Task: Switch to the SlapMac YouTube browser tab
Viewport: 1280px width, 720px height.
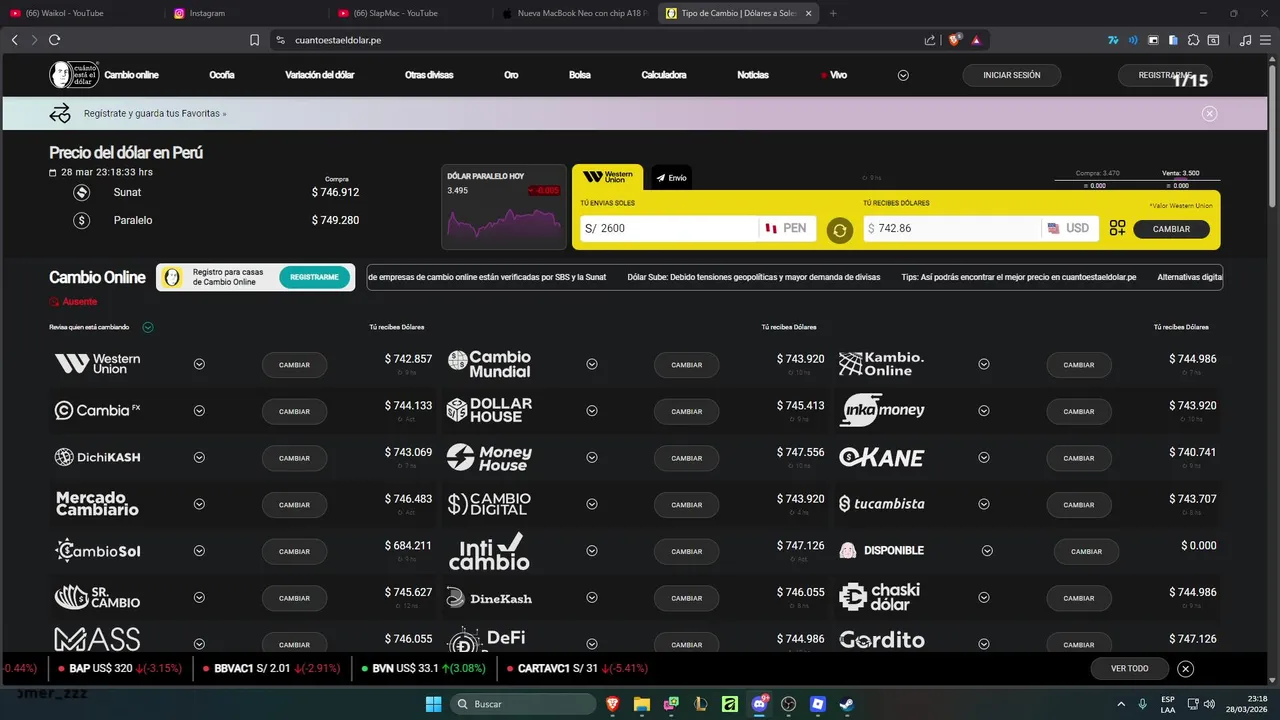Action: [410, 13]
